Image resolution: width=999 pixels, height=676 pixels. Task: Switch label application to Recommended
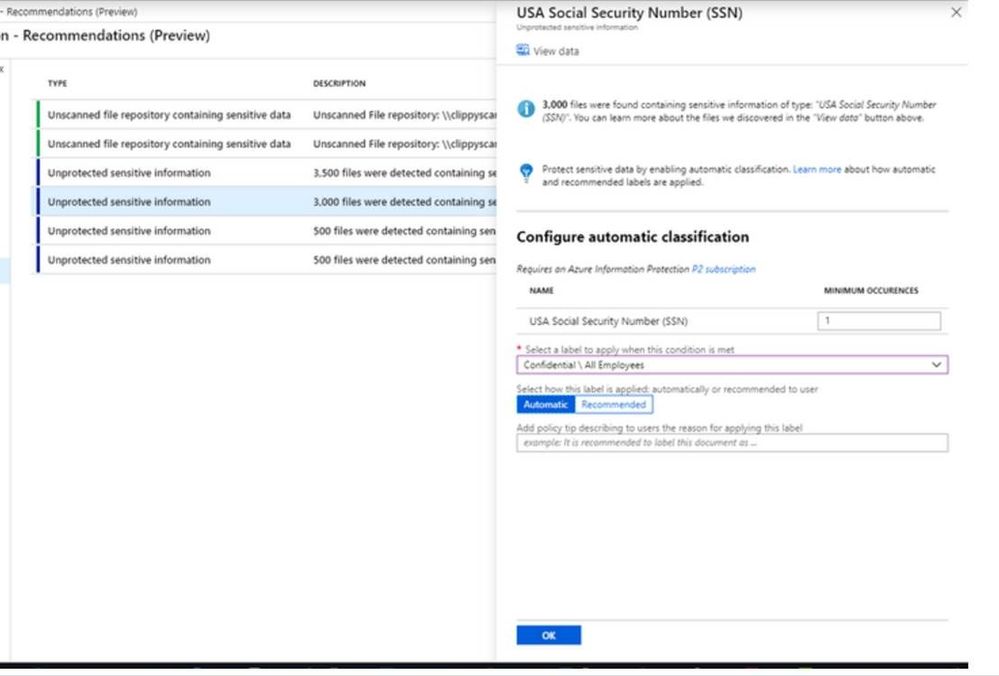click(x=613, y=405)
